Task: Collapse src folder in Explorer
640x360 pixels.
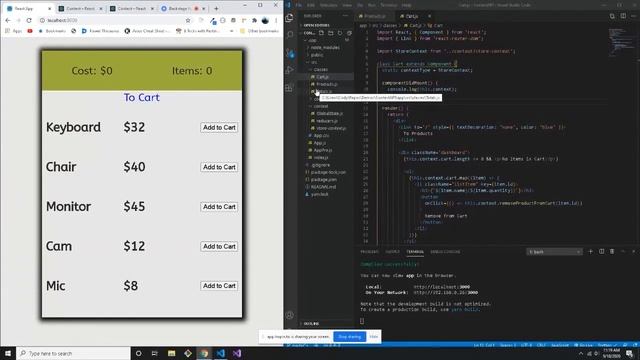Action: click(313, 62)
